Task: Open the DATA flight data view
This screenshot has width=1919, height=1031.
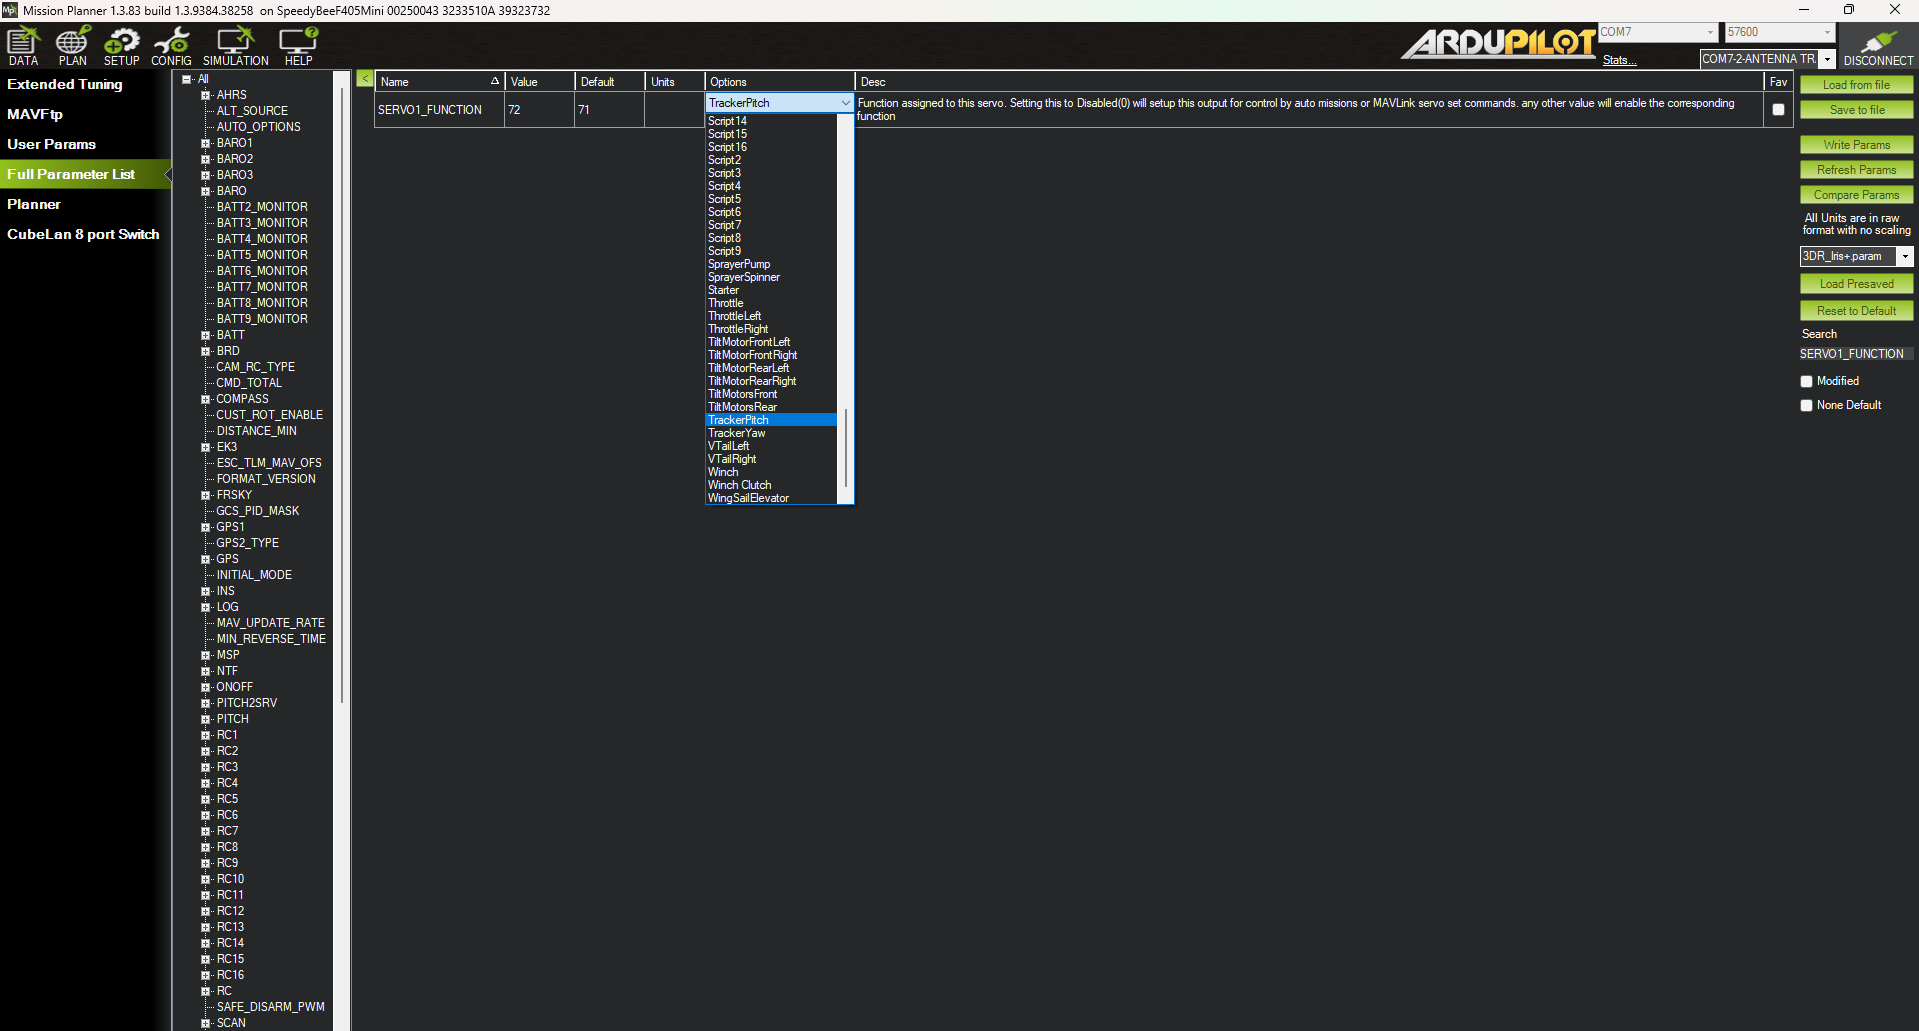Action: (23, 46)
